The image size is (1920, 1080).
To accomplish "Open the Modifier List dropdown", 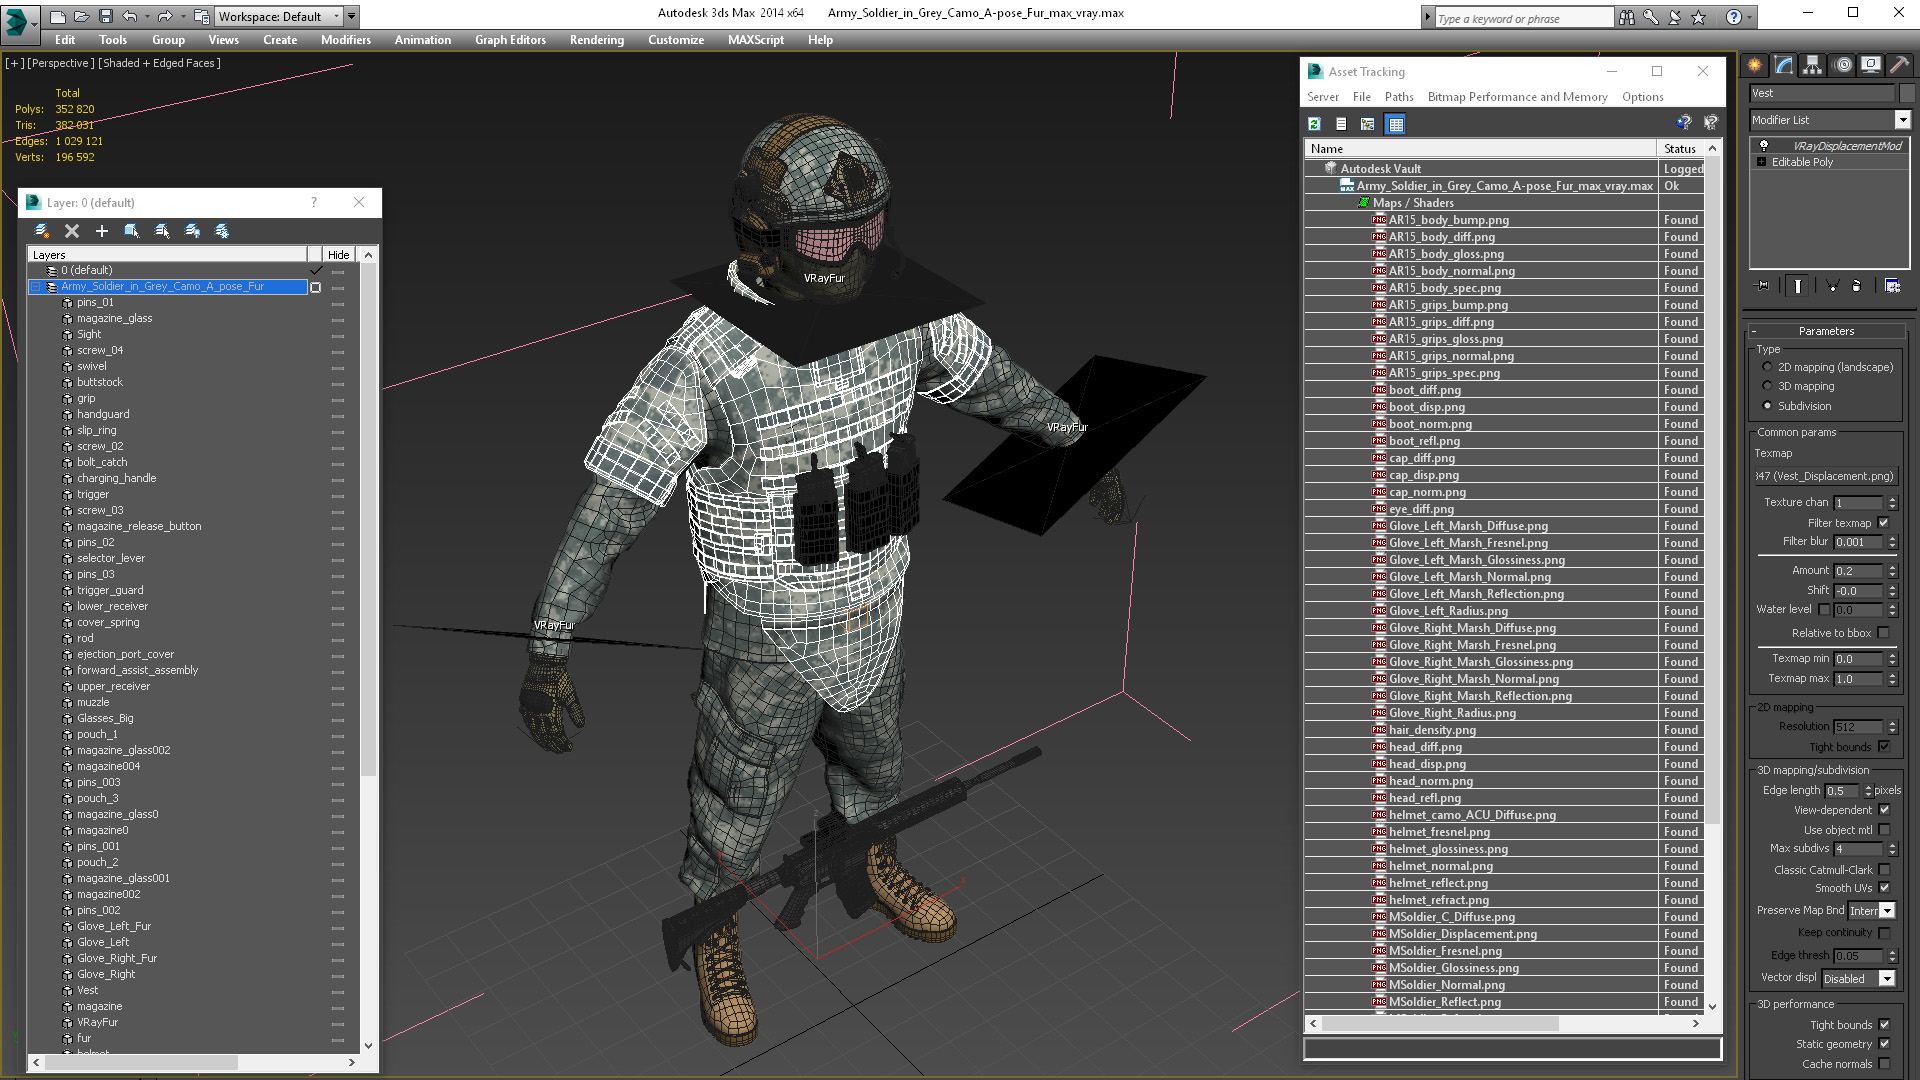I will coord(1902,120).
